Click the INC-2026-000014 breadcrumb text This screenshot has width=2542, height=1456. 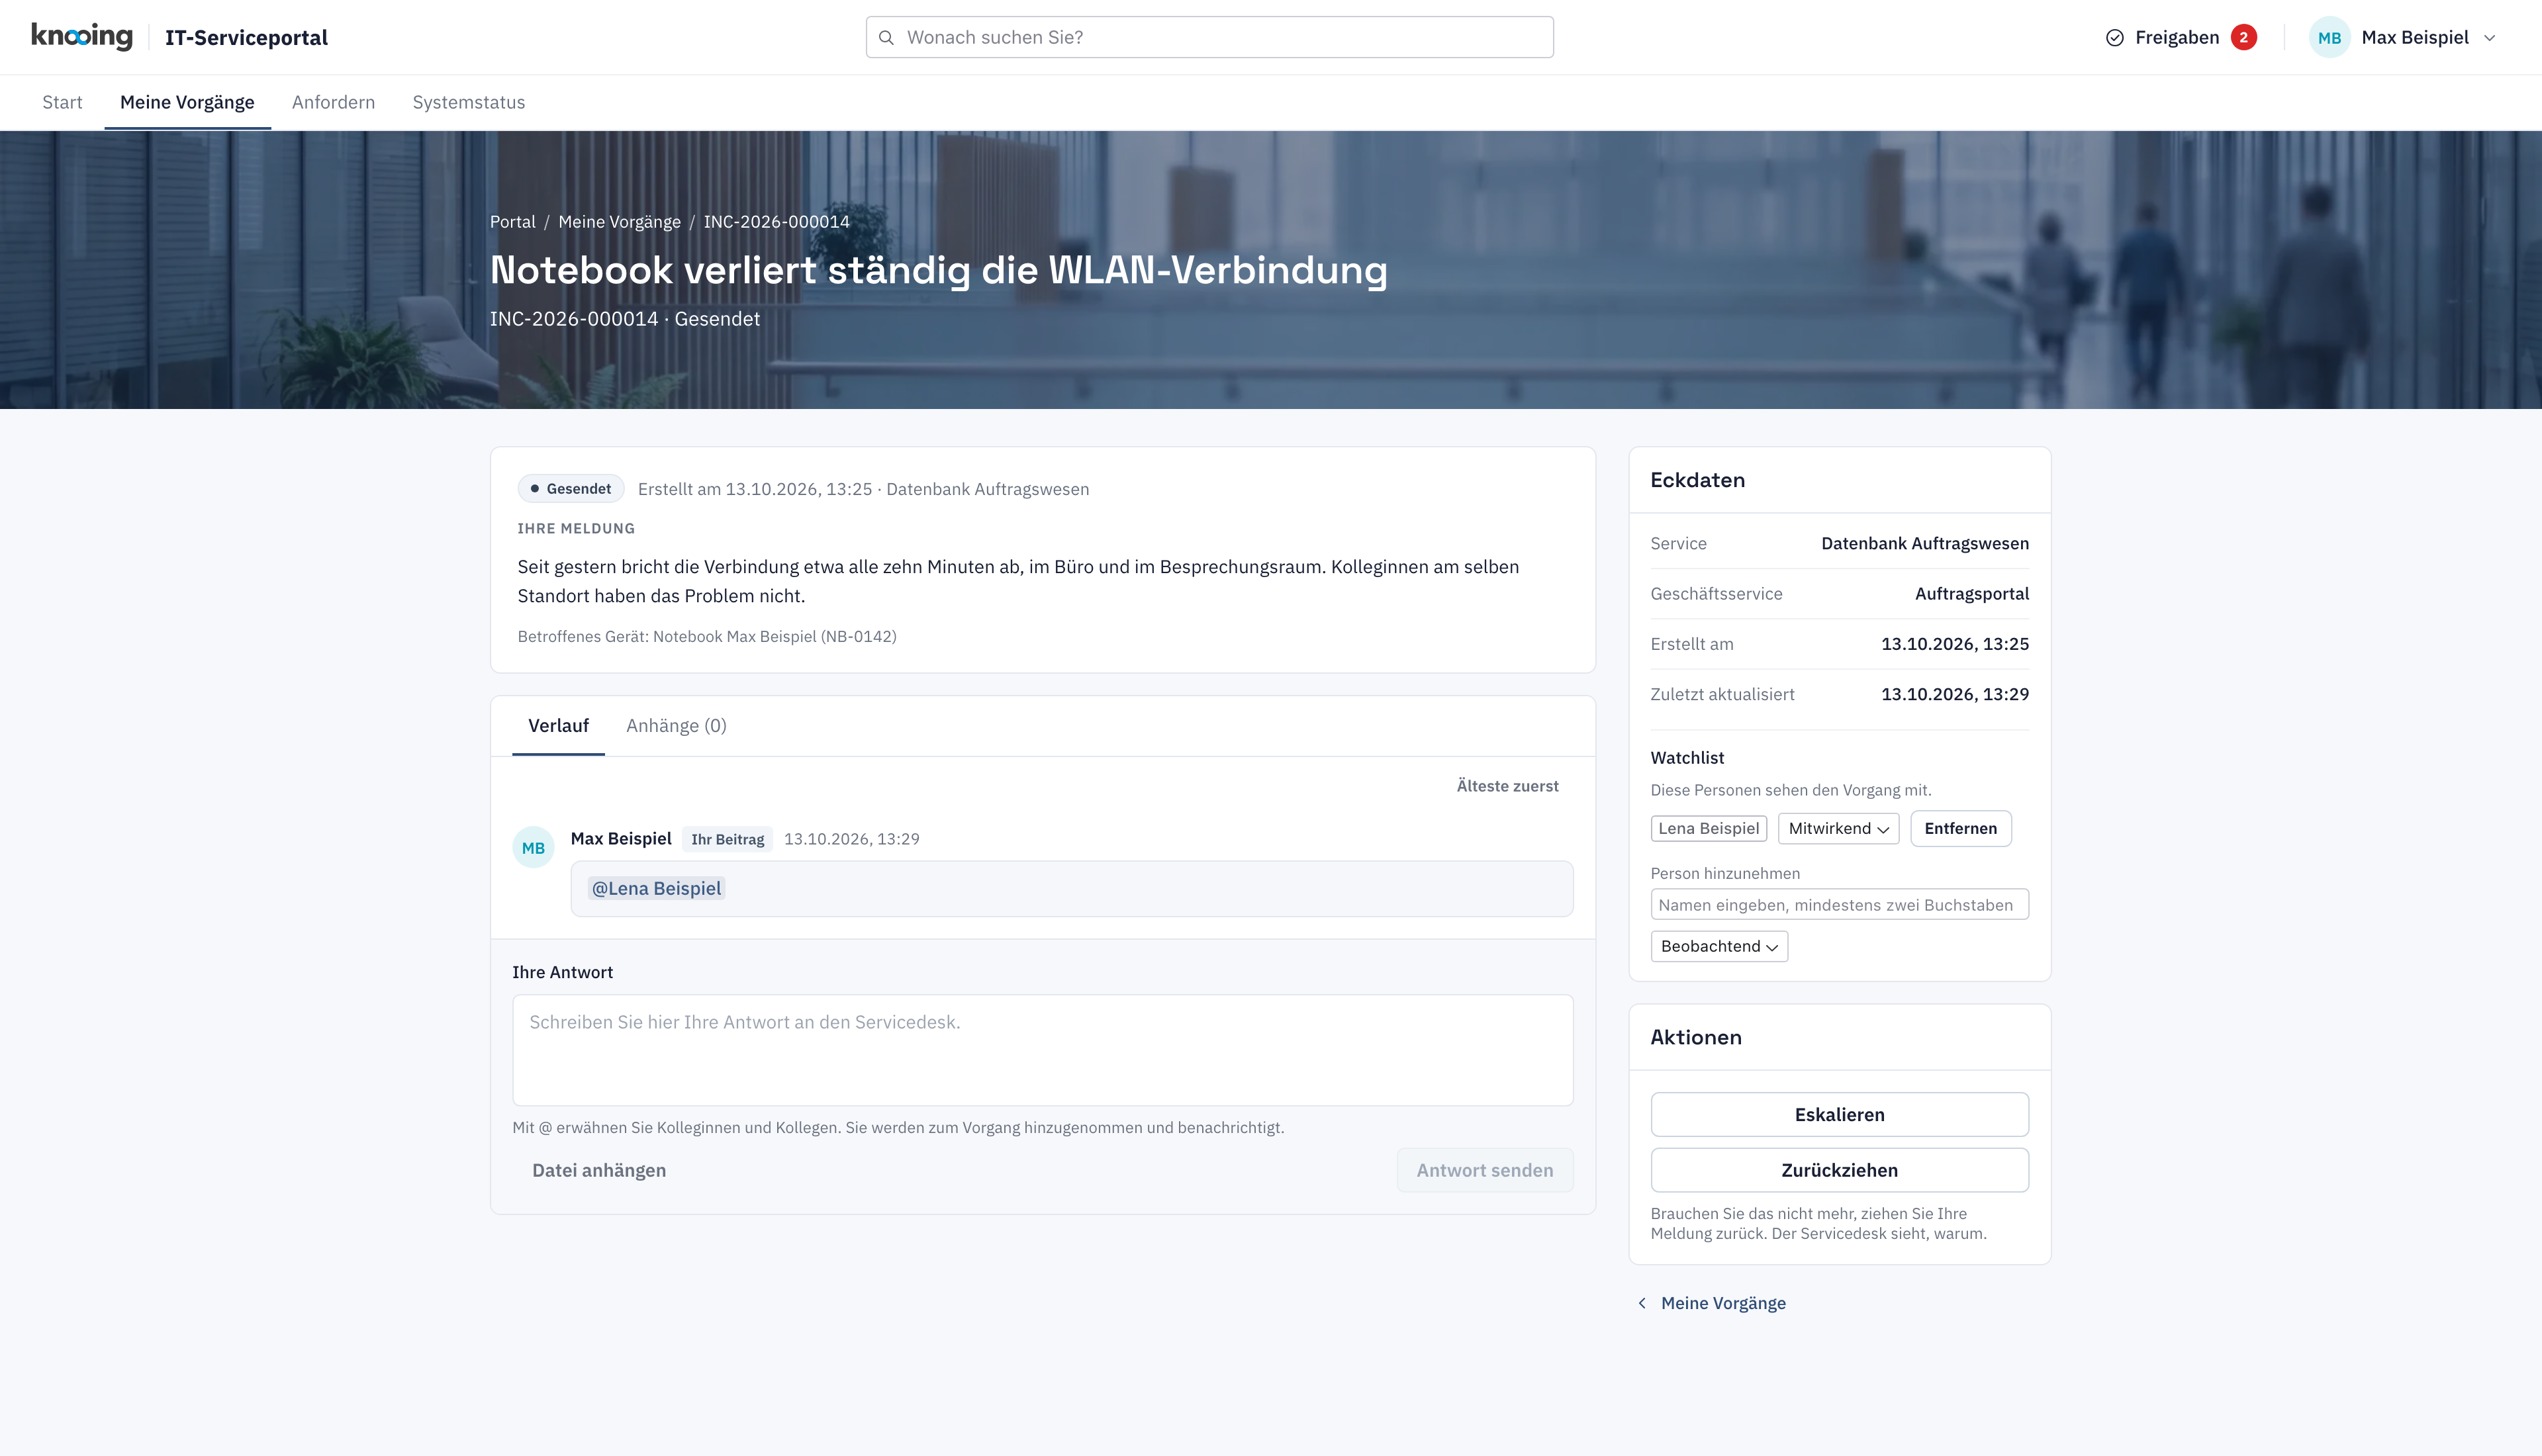[776, 222]
